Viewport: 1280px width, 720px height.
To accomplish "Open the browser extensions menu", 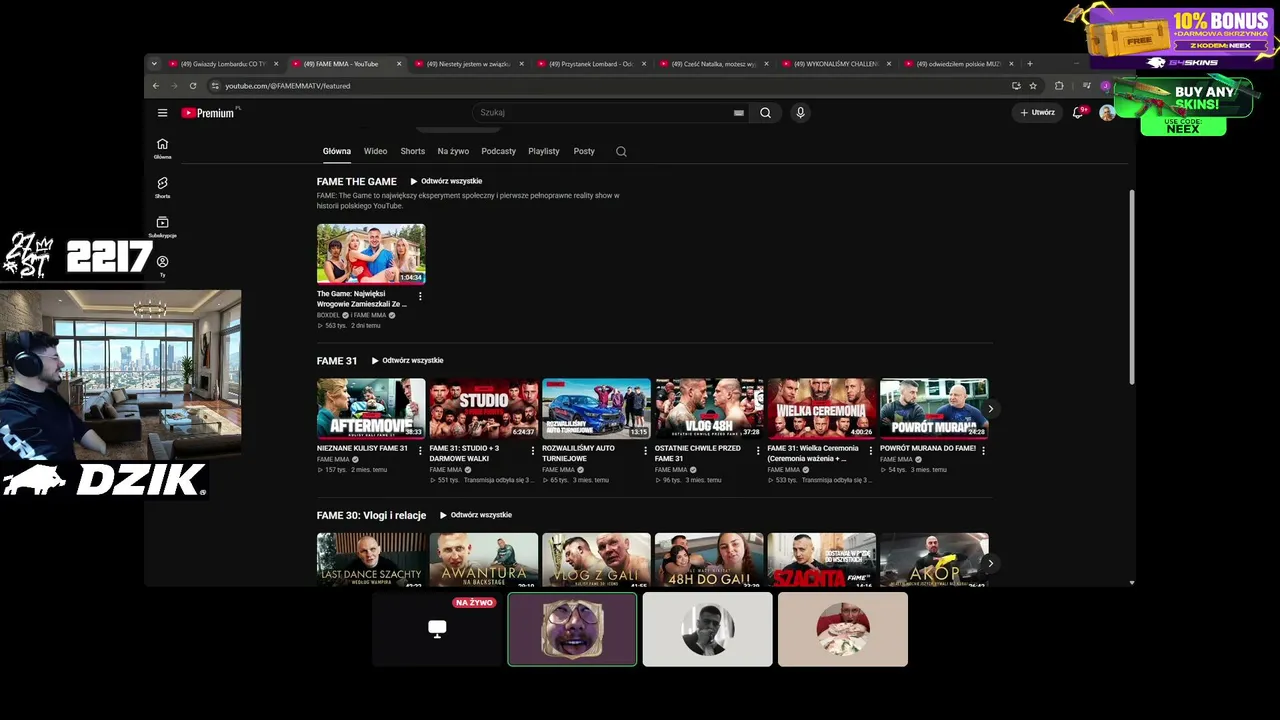I will coord(1059,86).
